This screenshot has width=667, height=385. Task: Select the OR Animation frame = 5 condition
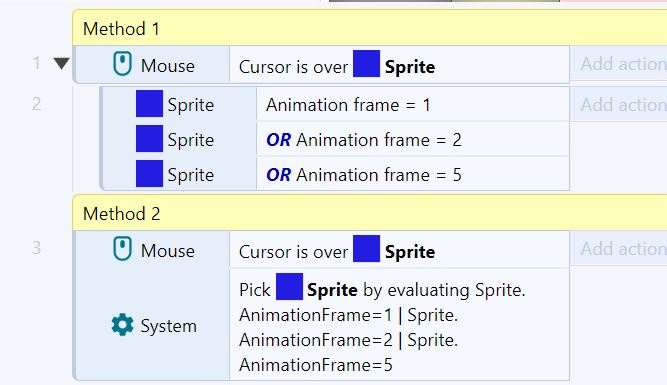(413, 174)
